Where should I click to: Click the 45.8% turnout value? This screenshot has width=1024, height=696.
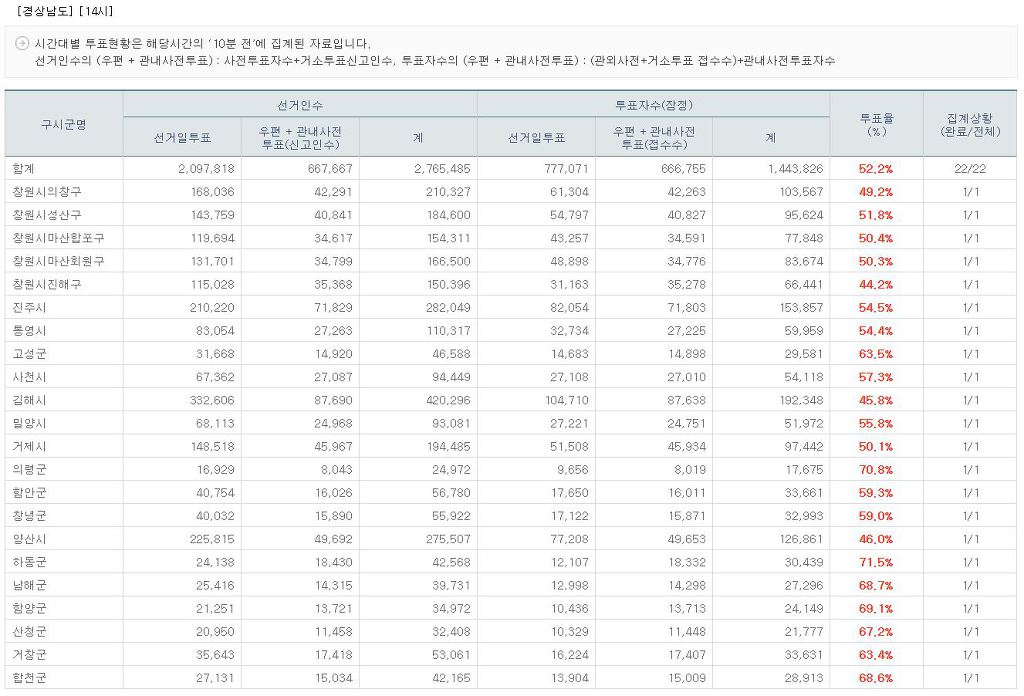876,400
